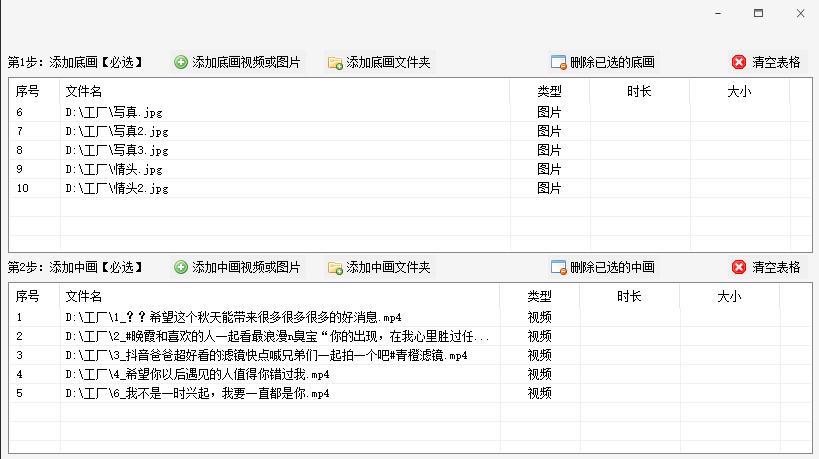Click 大小 header in middle table
This screenshot has height=459, width=819.
729,297
